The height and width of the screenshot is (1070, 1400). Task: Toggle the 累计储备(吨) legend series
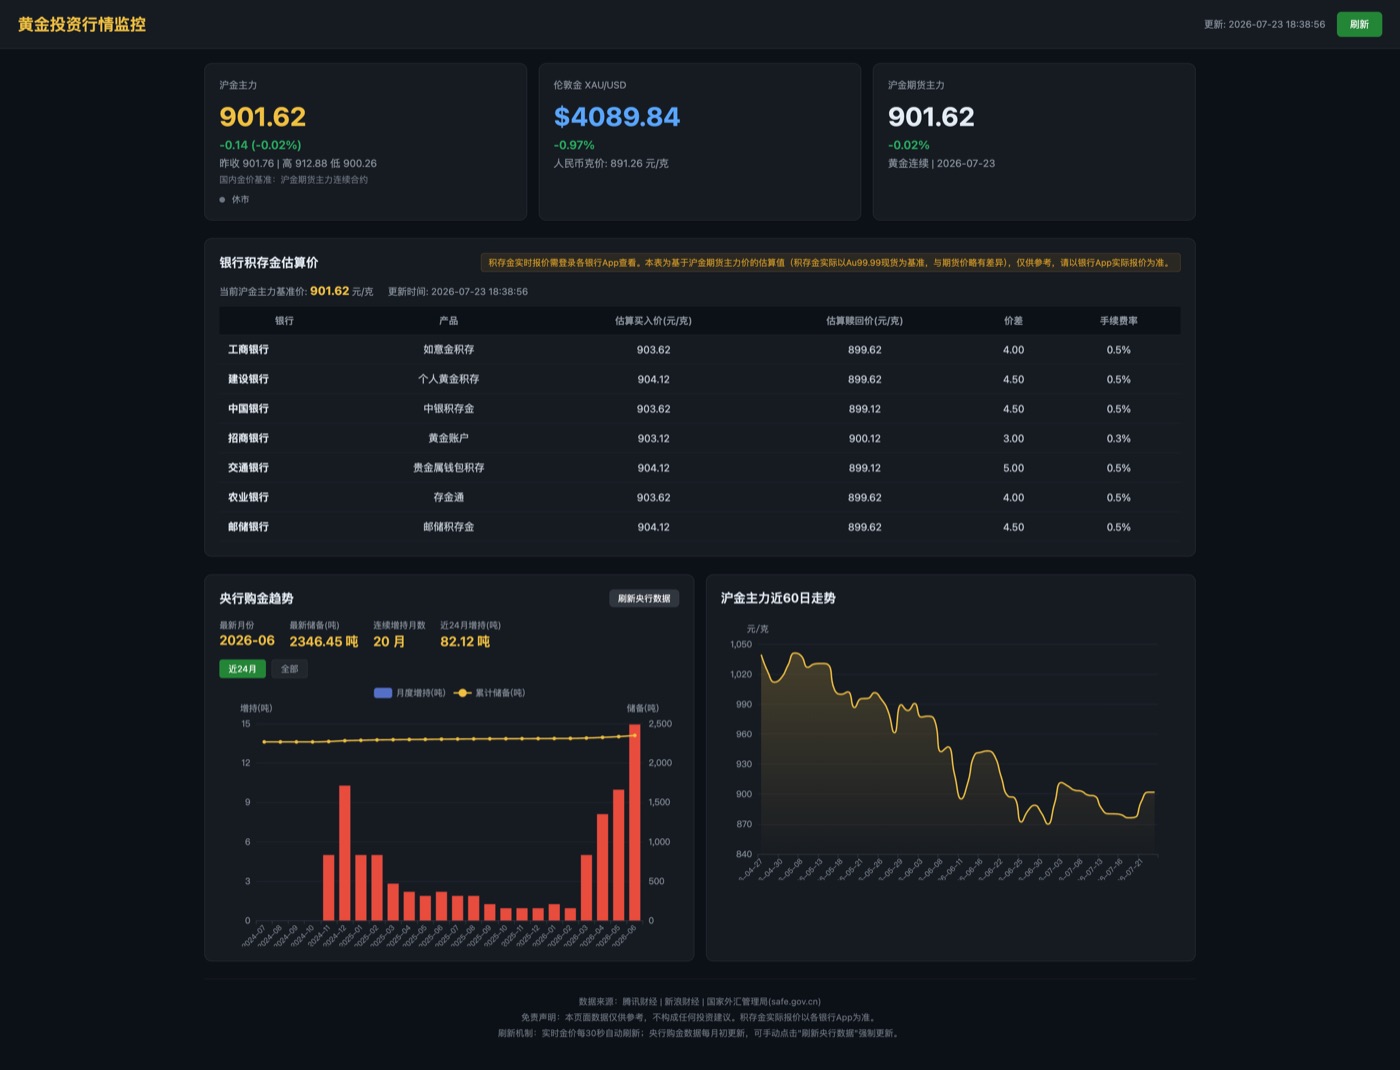tap(489, 692)
